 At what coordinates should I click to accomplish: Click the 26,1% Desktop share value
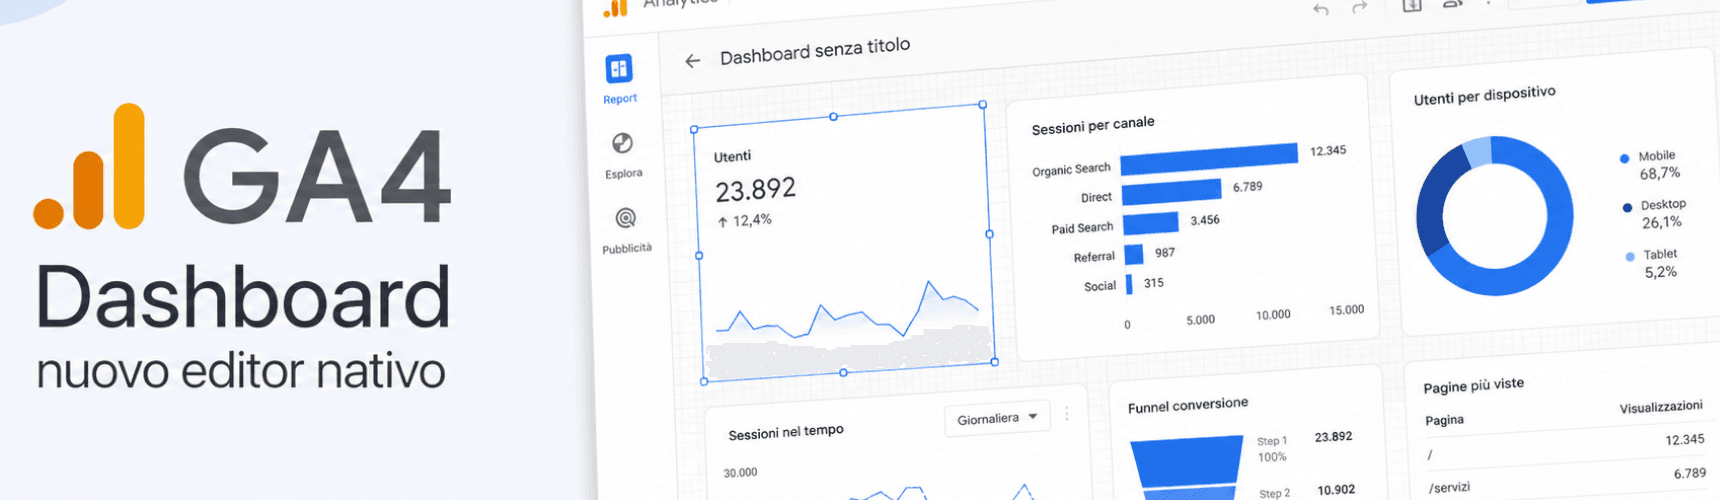coord(1662,223)
